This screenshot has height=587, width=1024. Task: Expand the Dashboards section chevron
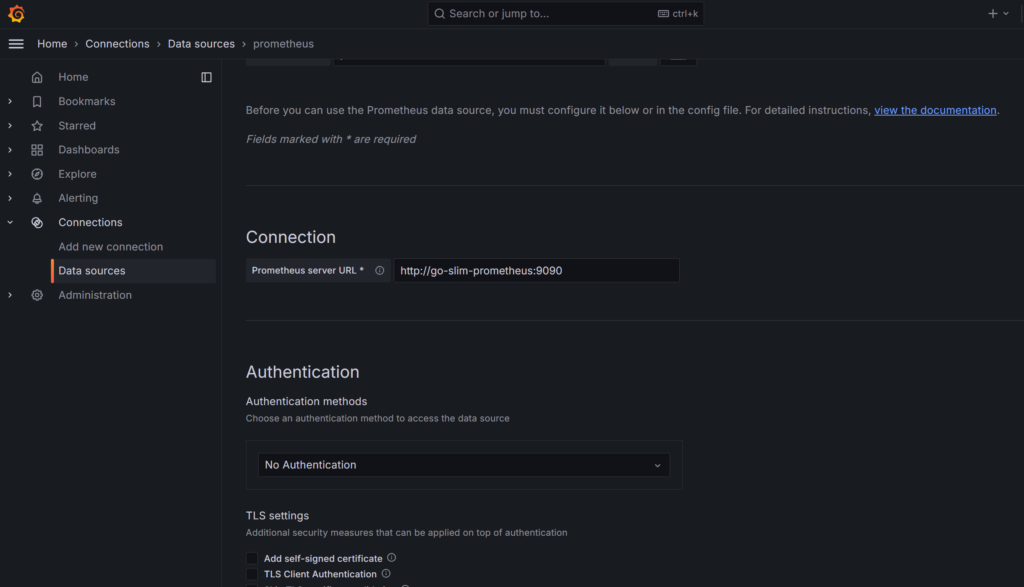click(10, 150)
